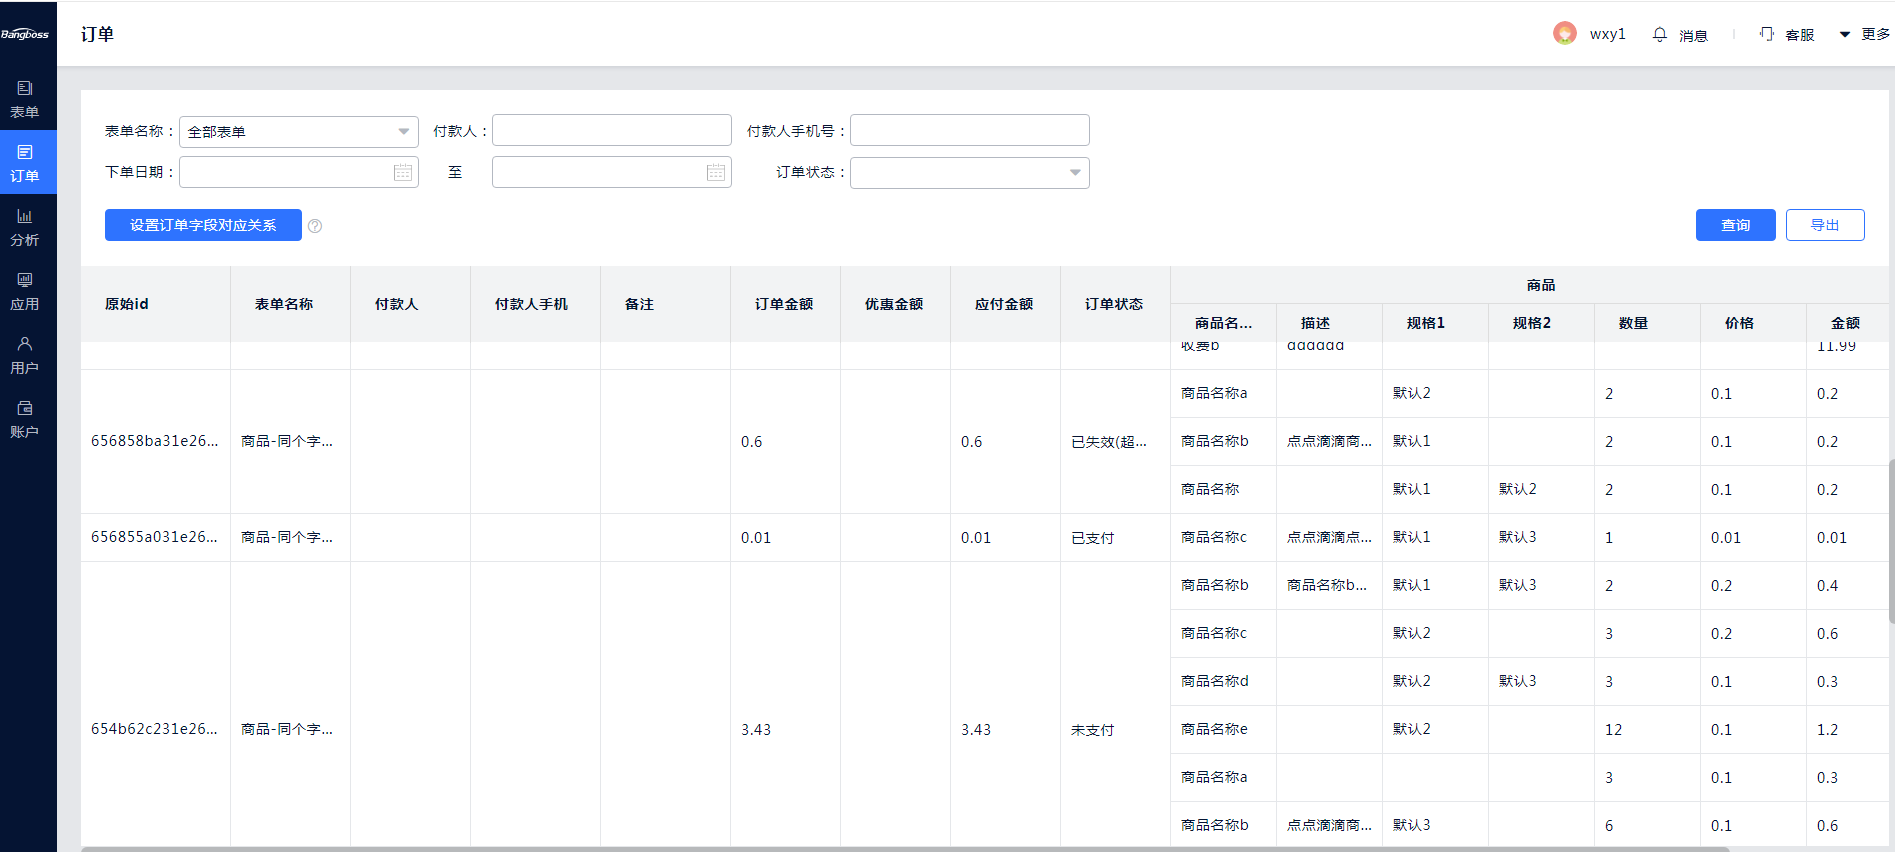Click the 导出 export button
Viewport: 1895px width, 852px height.
pyautogui.click(x=1824, y=225)
